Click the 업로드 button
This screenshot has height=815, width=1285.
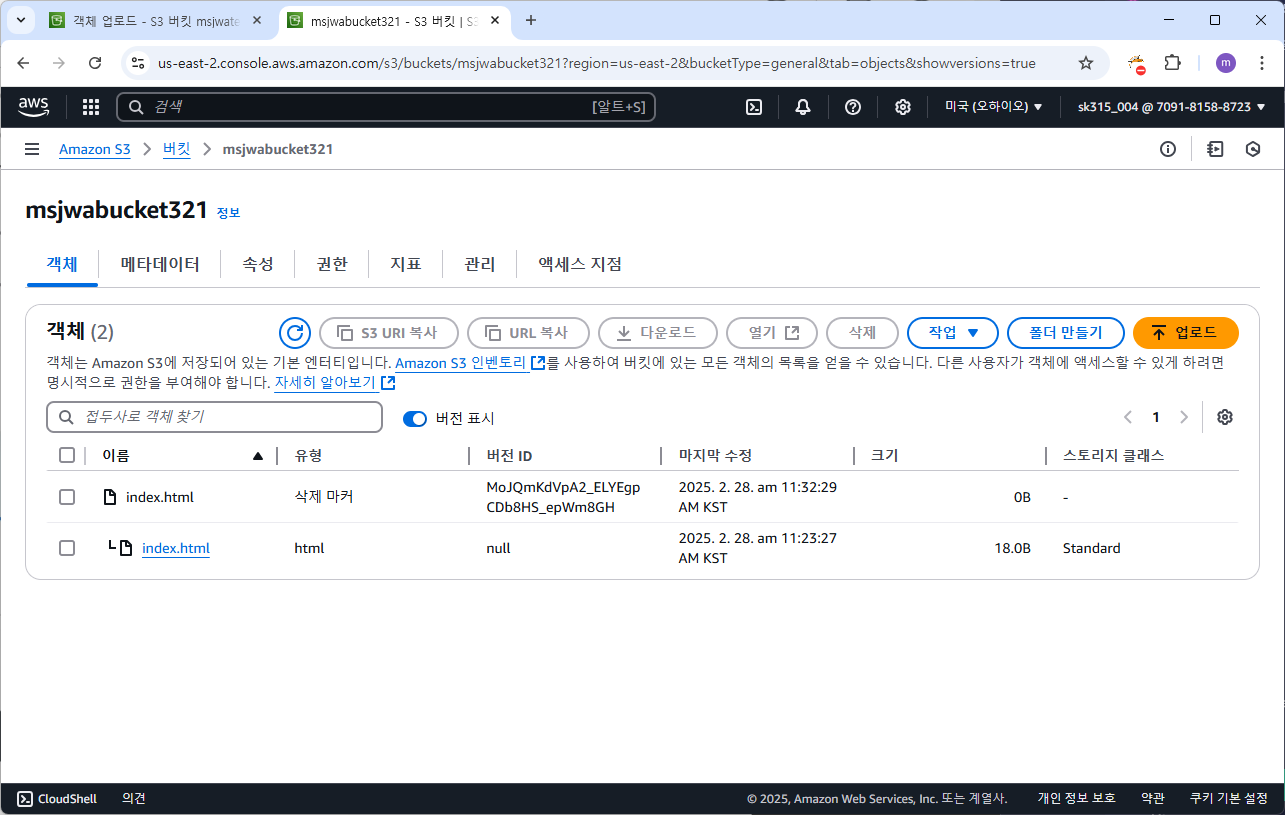click(1185, 333)
